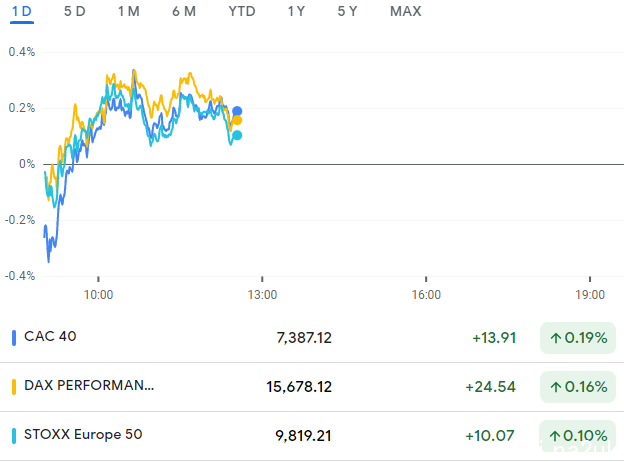Click the yellow DAX color marker

click(13, 386)
